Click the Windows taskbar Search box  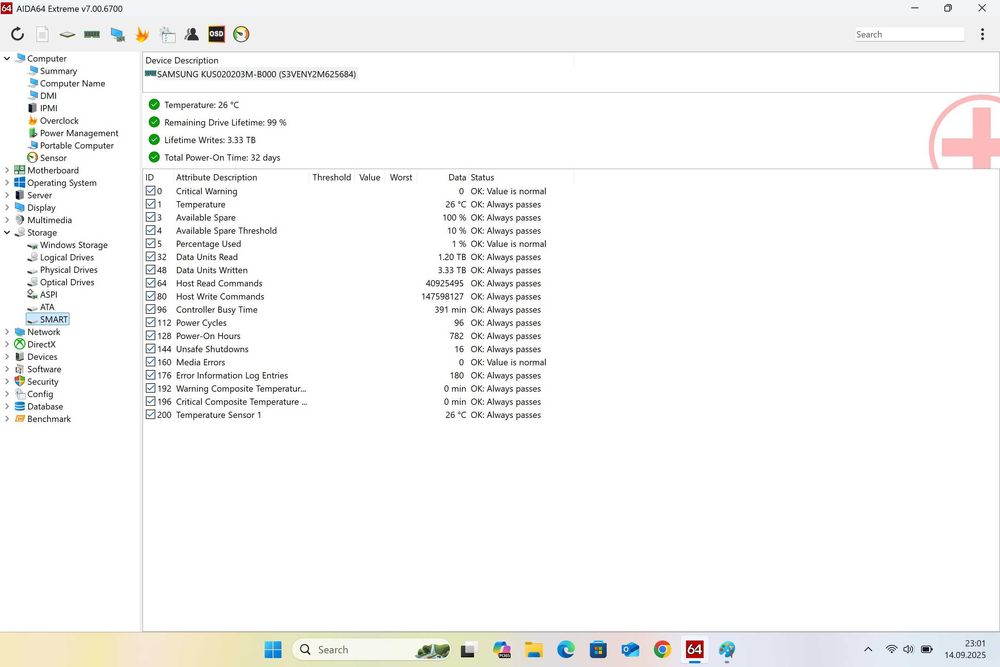pos(371,649)
